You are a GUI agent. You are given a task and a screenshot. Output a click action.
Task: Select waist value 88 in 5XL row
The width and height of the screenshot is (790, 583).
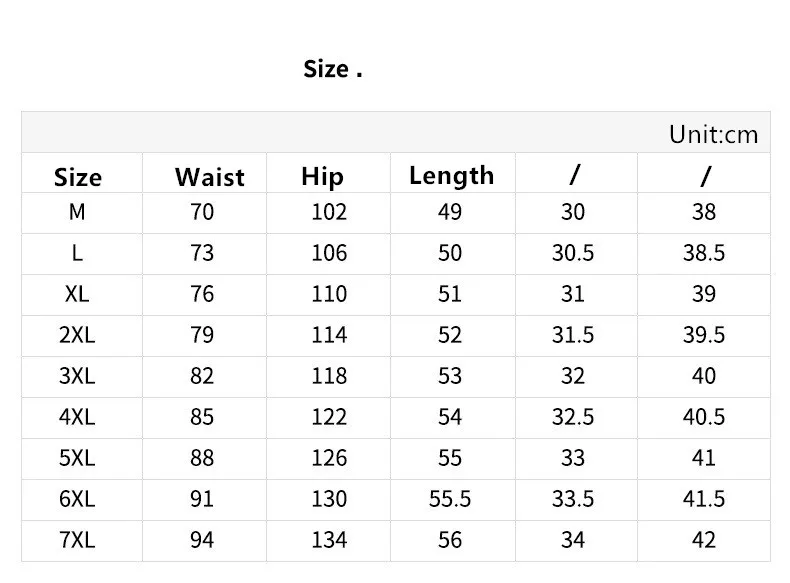click(202, 458)
